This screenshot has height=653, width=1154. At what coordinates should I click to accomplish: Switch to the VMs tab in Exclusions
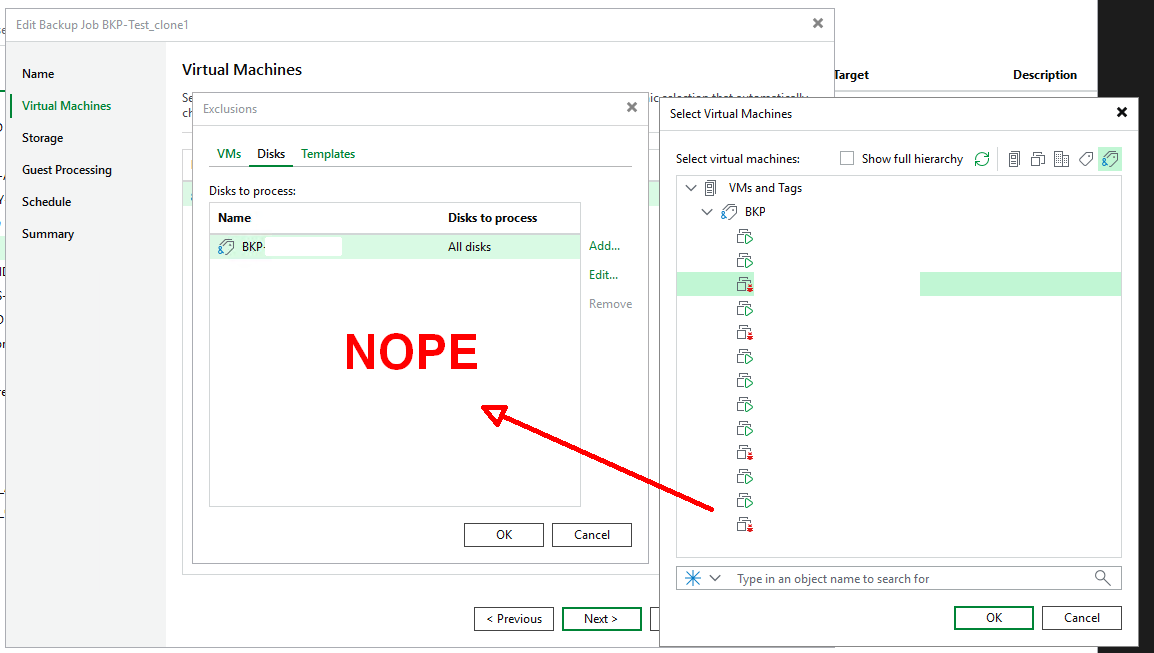pos(229,154)
